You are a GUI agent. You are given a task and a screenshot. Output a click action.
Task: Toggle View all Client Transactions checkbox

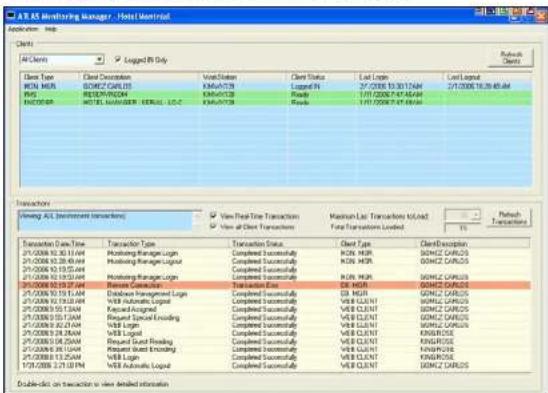pyautogui.click(x=213, y=227)
